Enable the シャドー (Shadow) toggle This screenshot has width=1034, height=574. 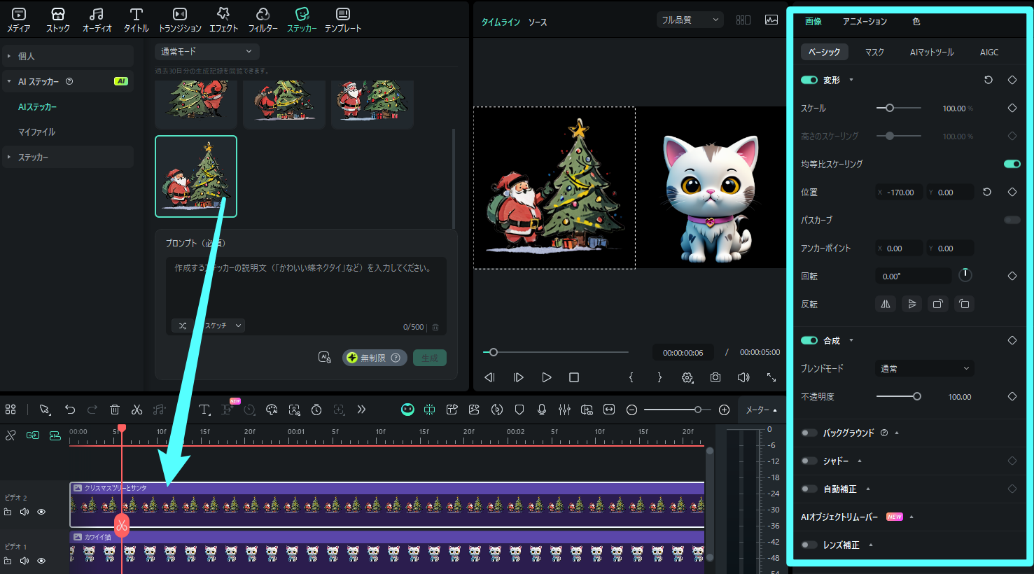810,461
